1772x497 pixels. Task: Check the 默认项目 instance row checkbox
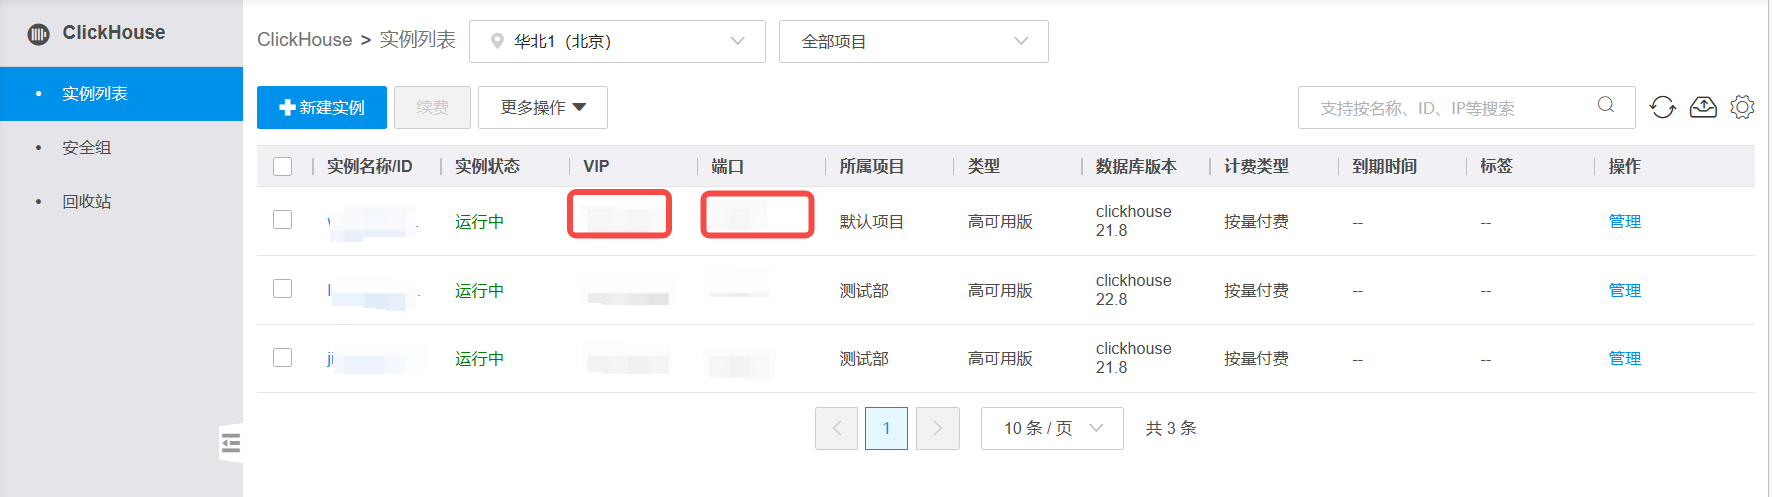(x=283, y=220)
